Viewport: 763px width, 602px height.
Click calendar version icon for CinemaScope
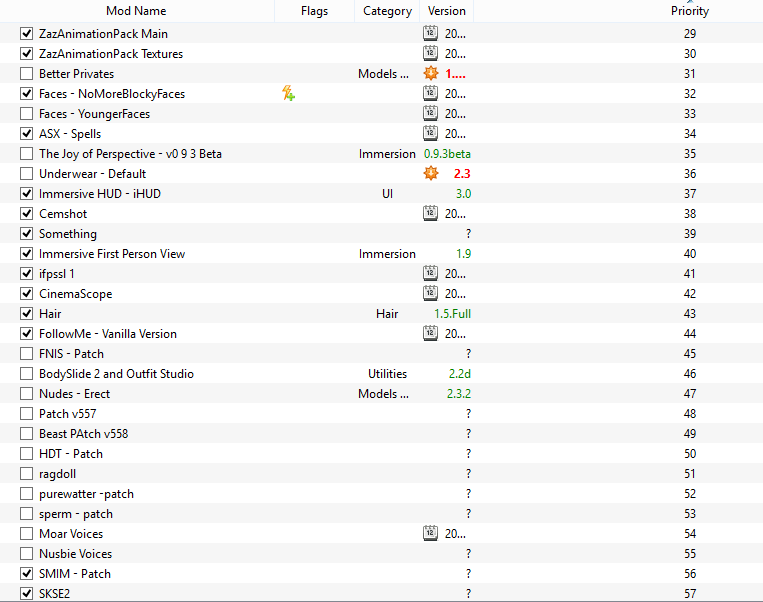pos(430,293)
